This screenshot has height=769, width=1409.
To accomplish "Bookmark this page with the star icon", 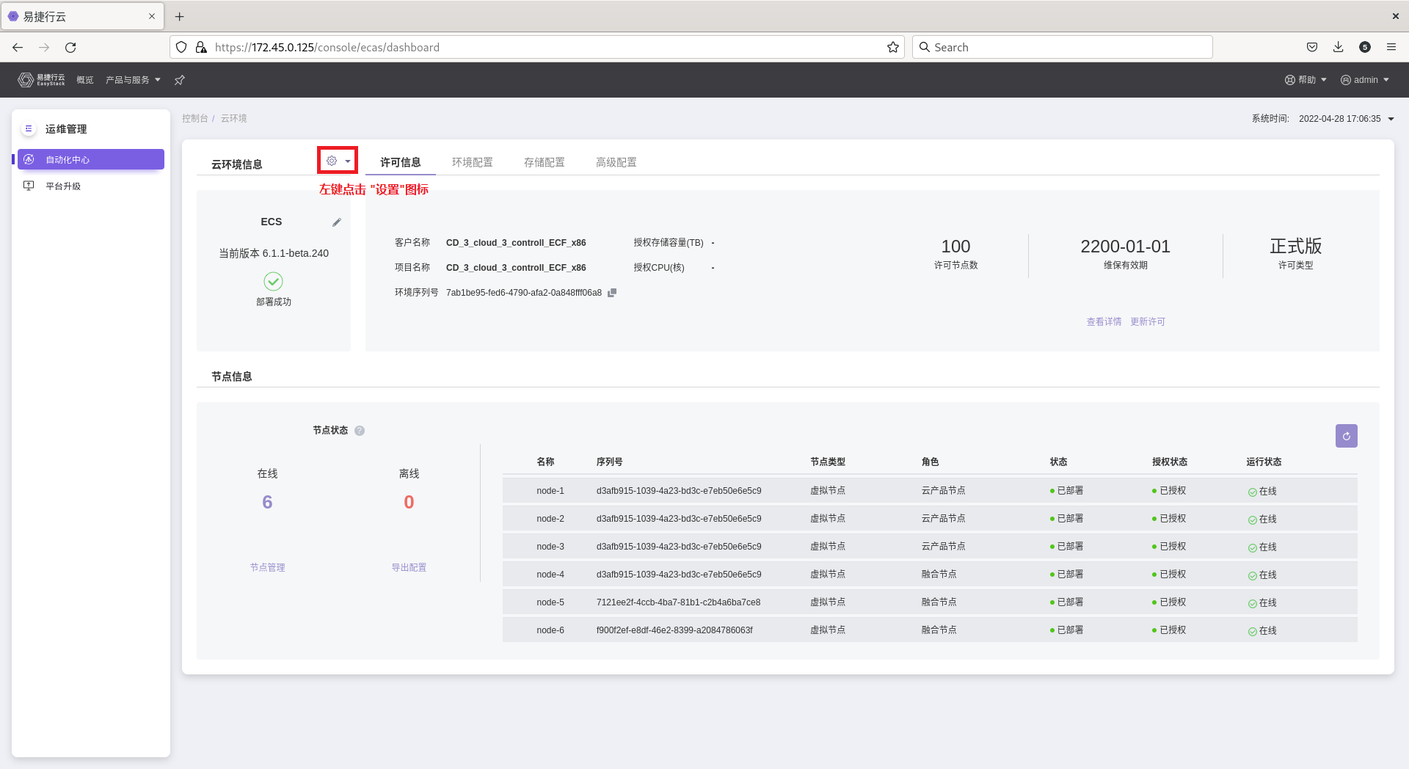I will click(892, 47).
